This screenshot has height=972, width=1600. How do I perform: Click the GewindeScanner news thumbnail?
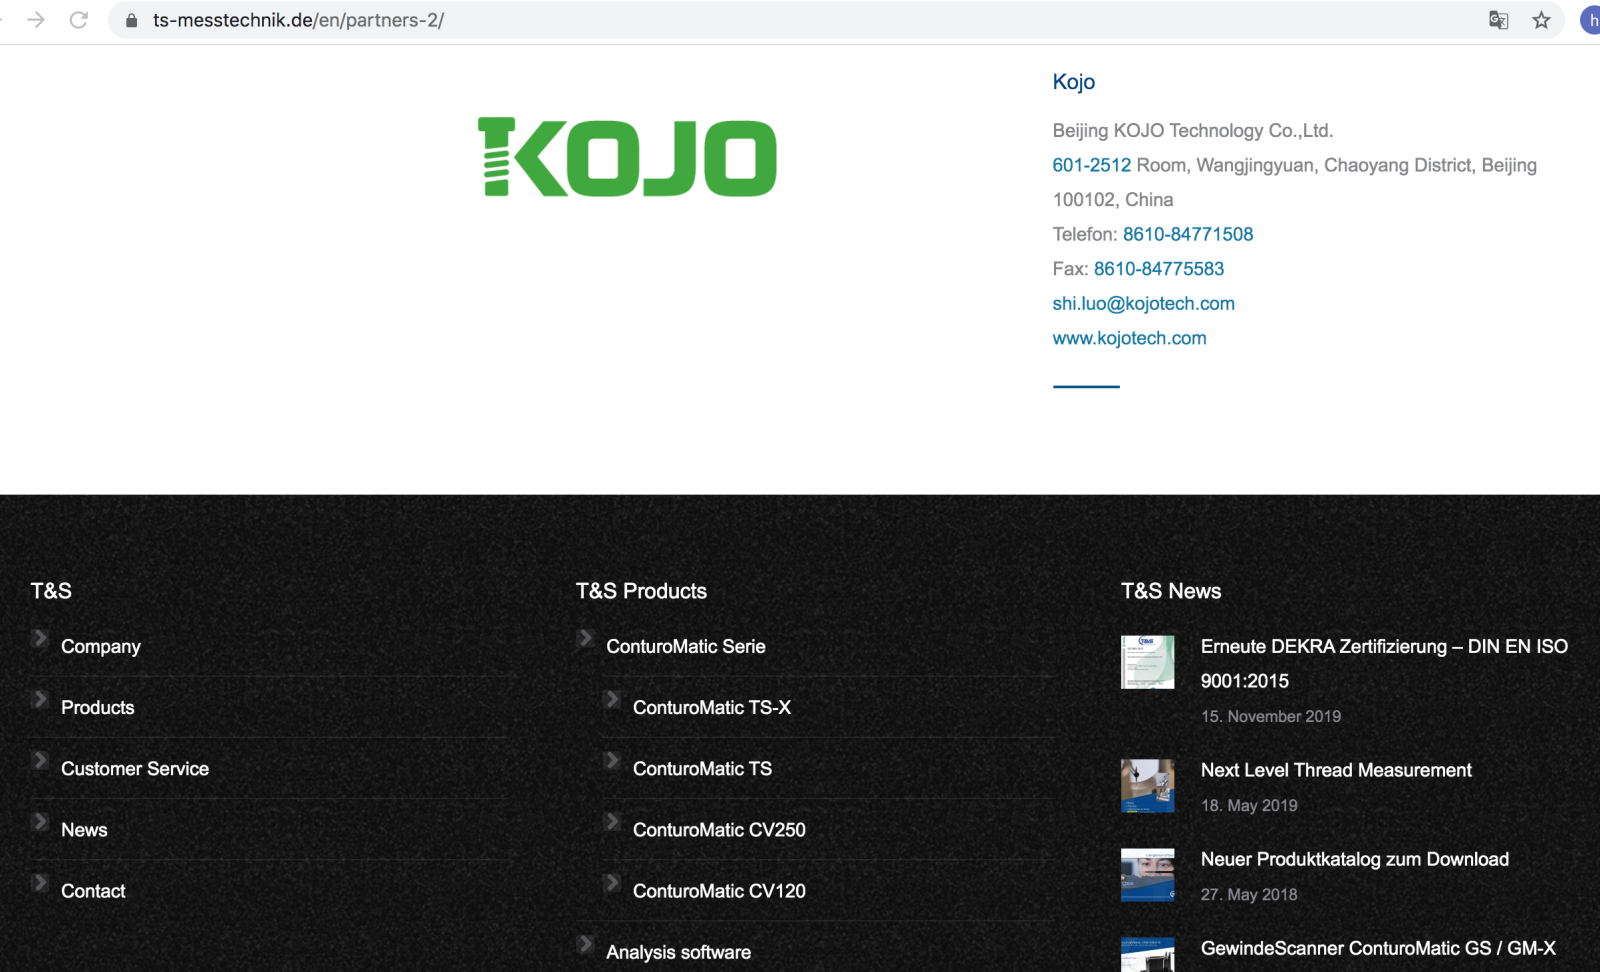1147,955
